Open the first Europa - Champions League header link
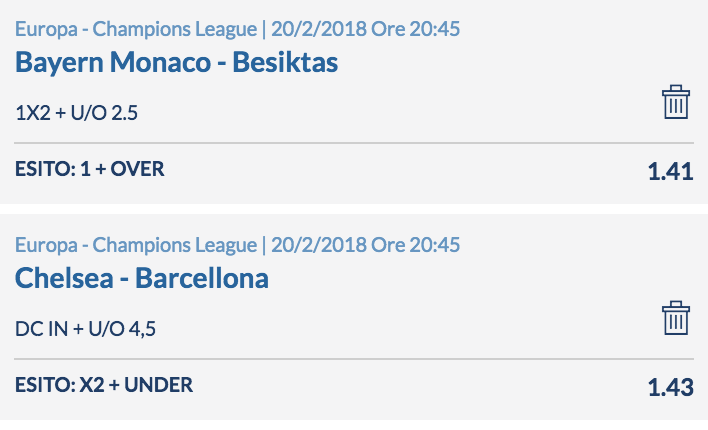708x430 pixels. coord(136,29)
